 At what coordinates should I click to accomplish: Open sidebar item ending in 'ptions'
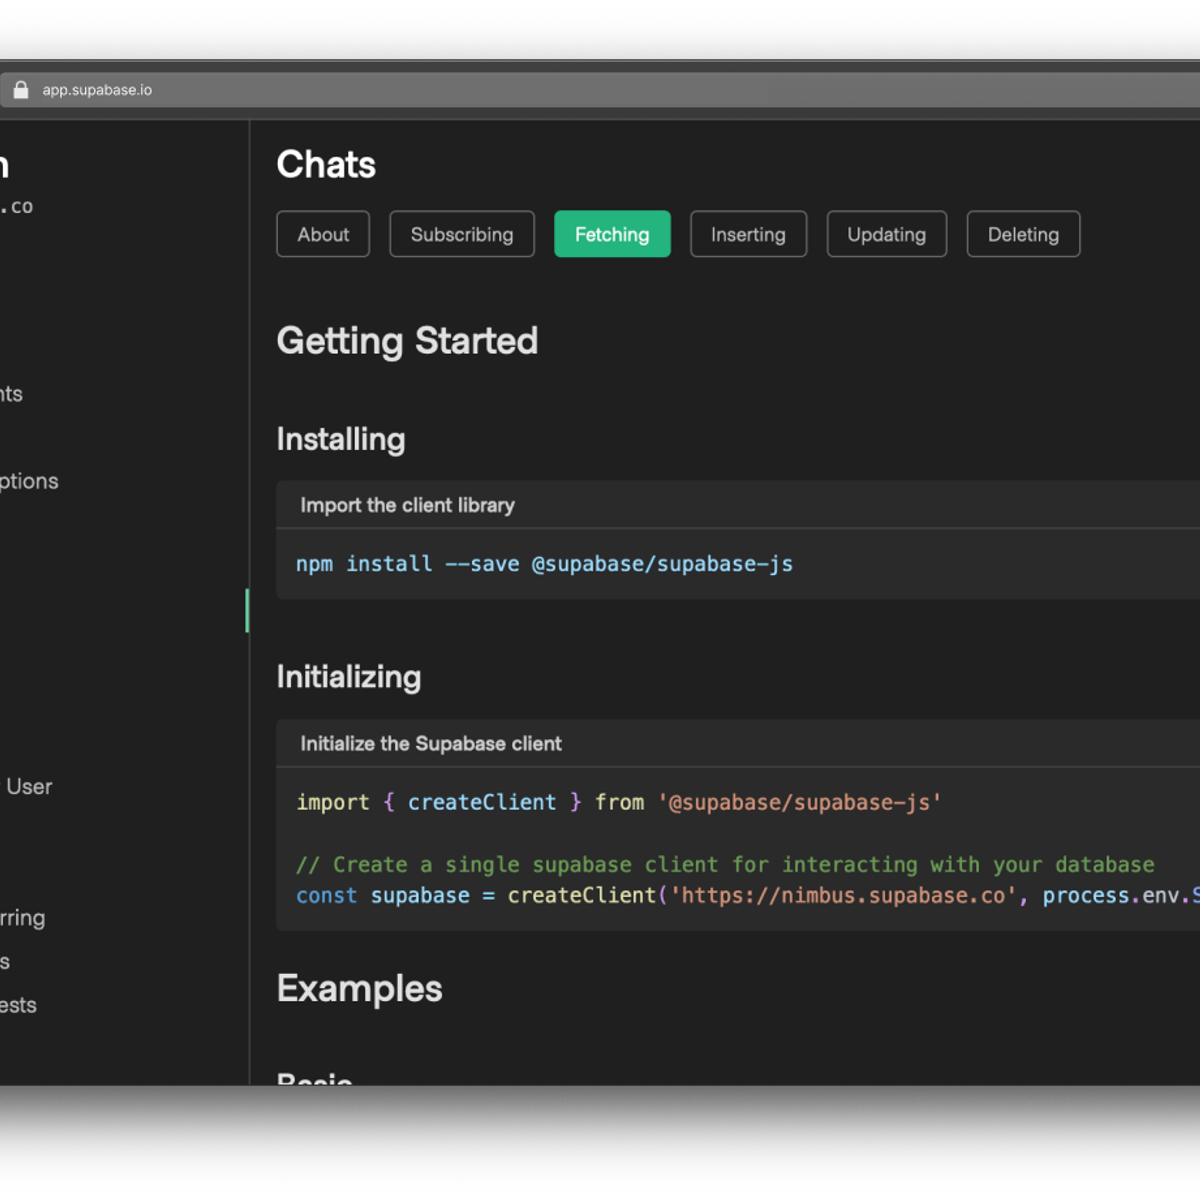(29, 481)
